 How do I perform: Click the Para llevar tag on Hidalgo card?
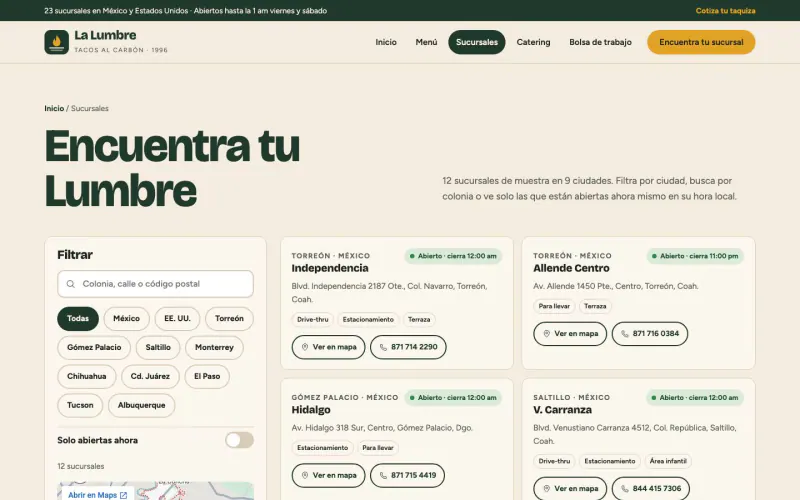[378, 448]
